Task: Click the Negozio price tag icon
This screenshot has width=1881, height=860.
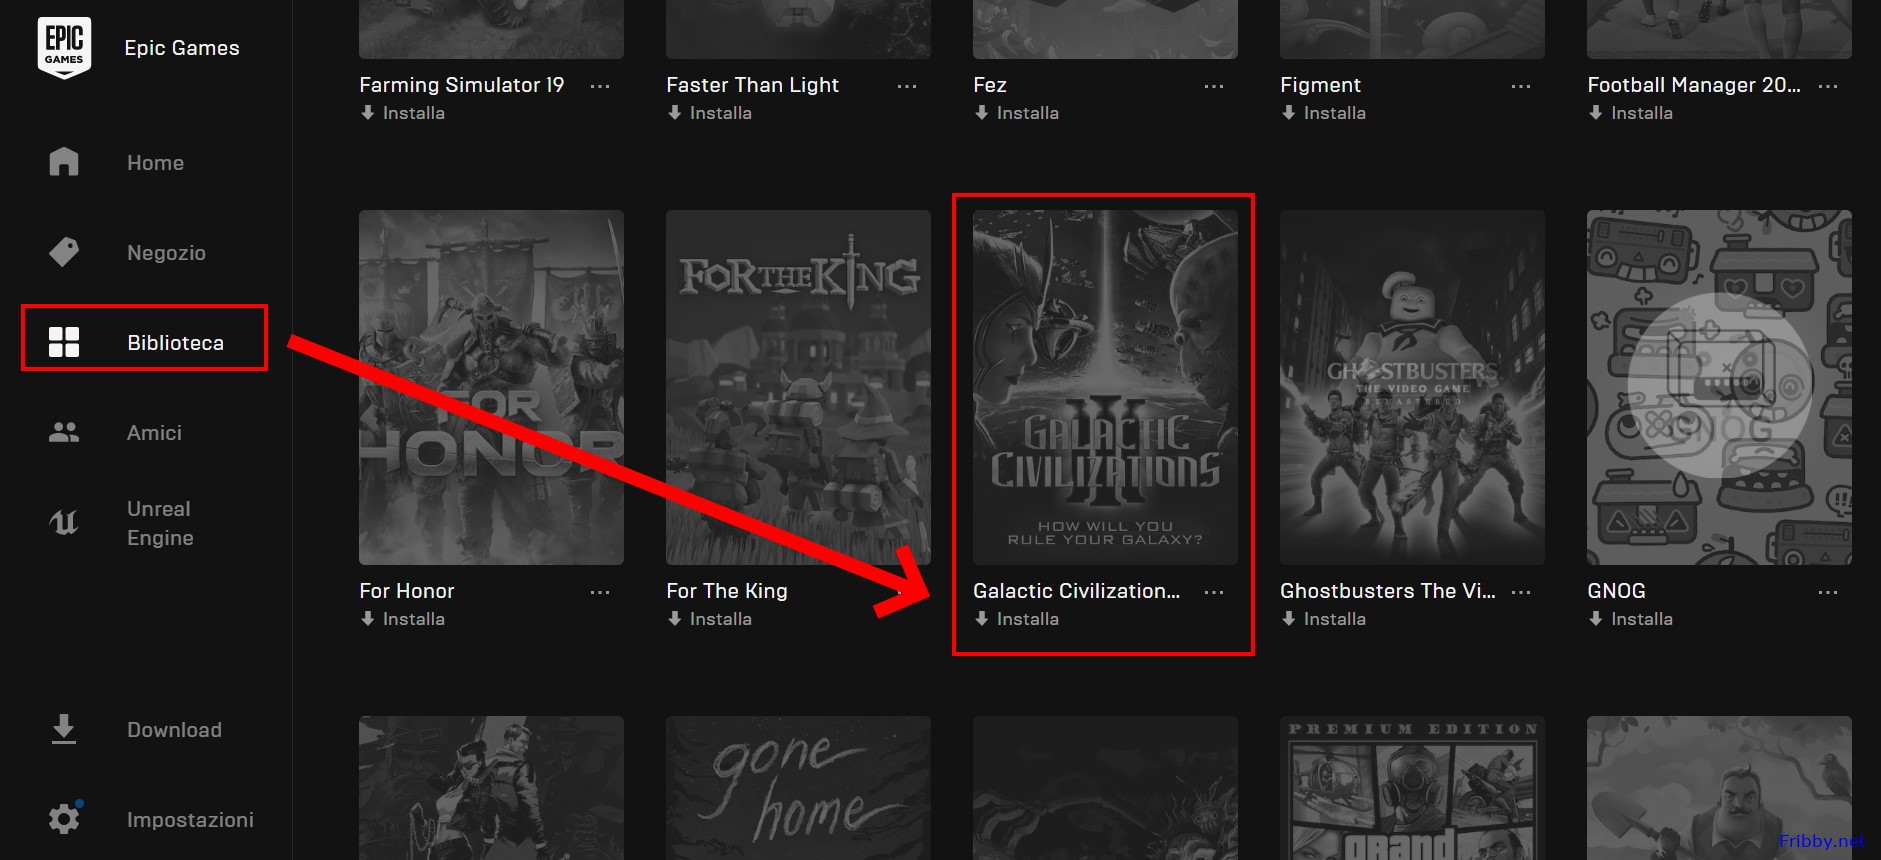Action: click(64, 252)
